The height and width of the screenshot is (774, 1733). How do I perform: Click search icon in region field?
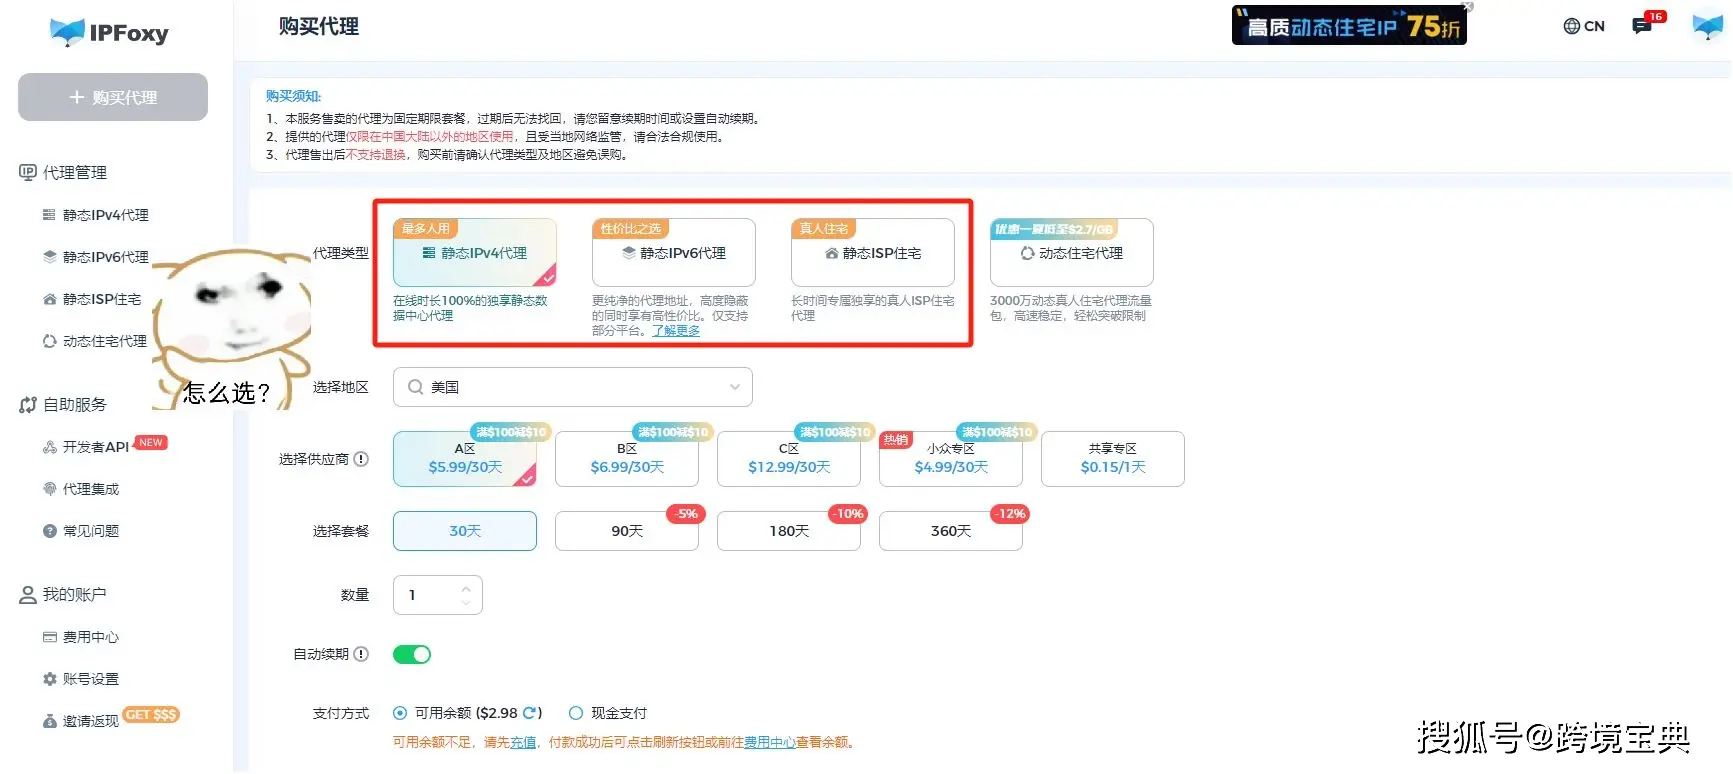(415, 387)
